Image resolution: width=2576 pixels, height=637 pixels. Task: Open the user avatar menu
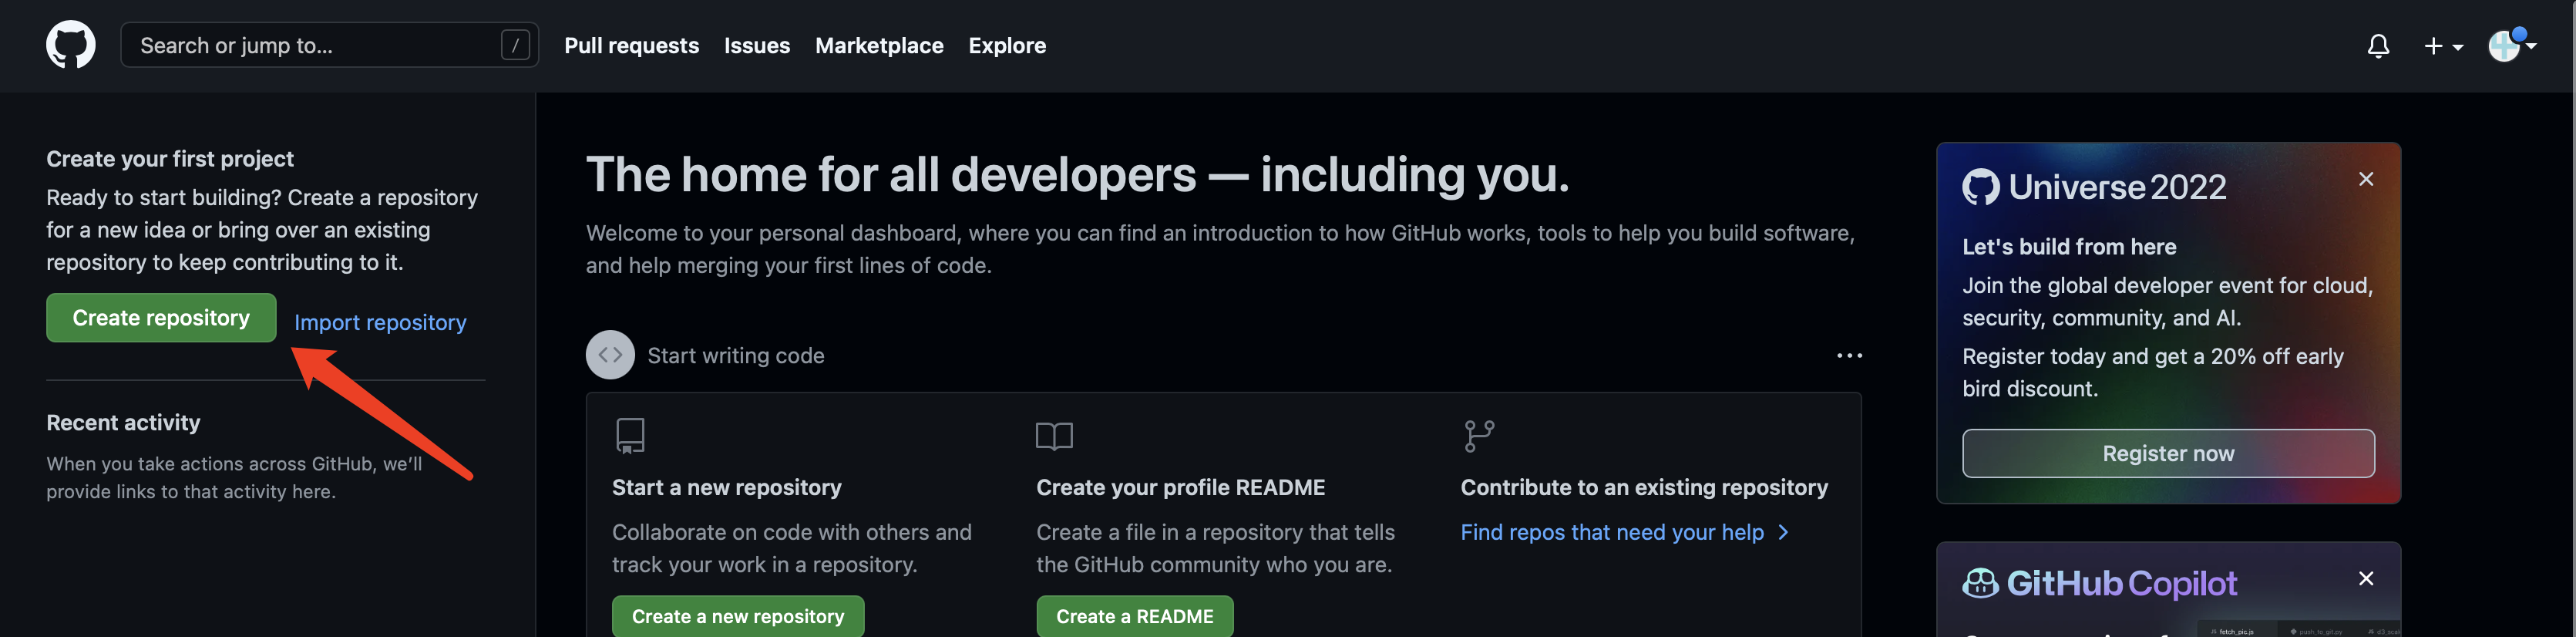[2511, 45]
